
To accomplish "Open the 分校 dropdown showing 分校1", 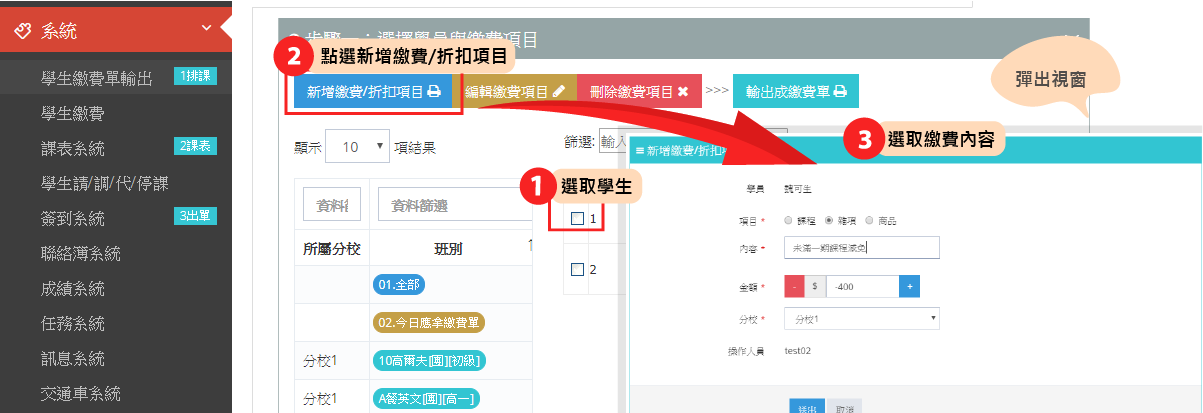I will (862, 319).
